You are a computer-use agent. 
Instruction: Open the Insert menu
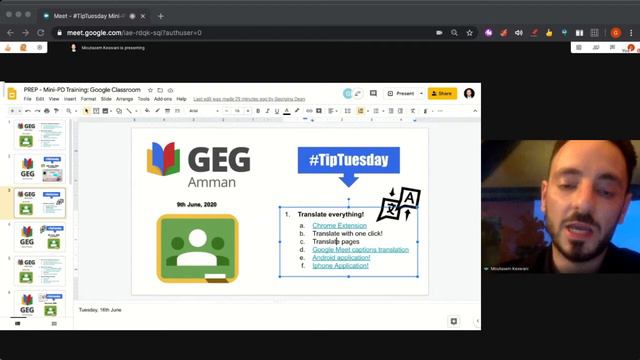pos(70,99)
